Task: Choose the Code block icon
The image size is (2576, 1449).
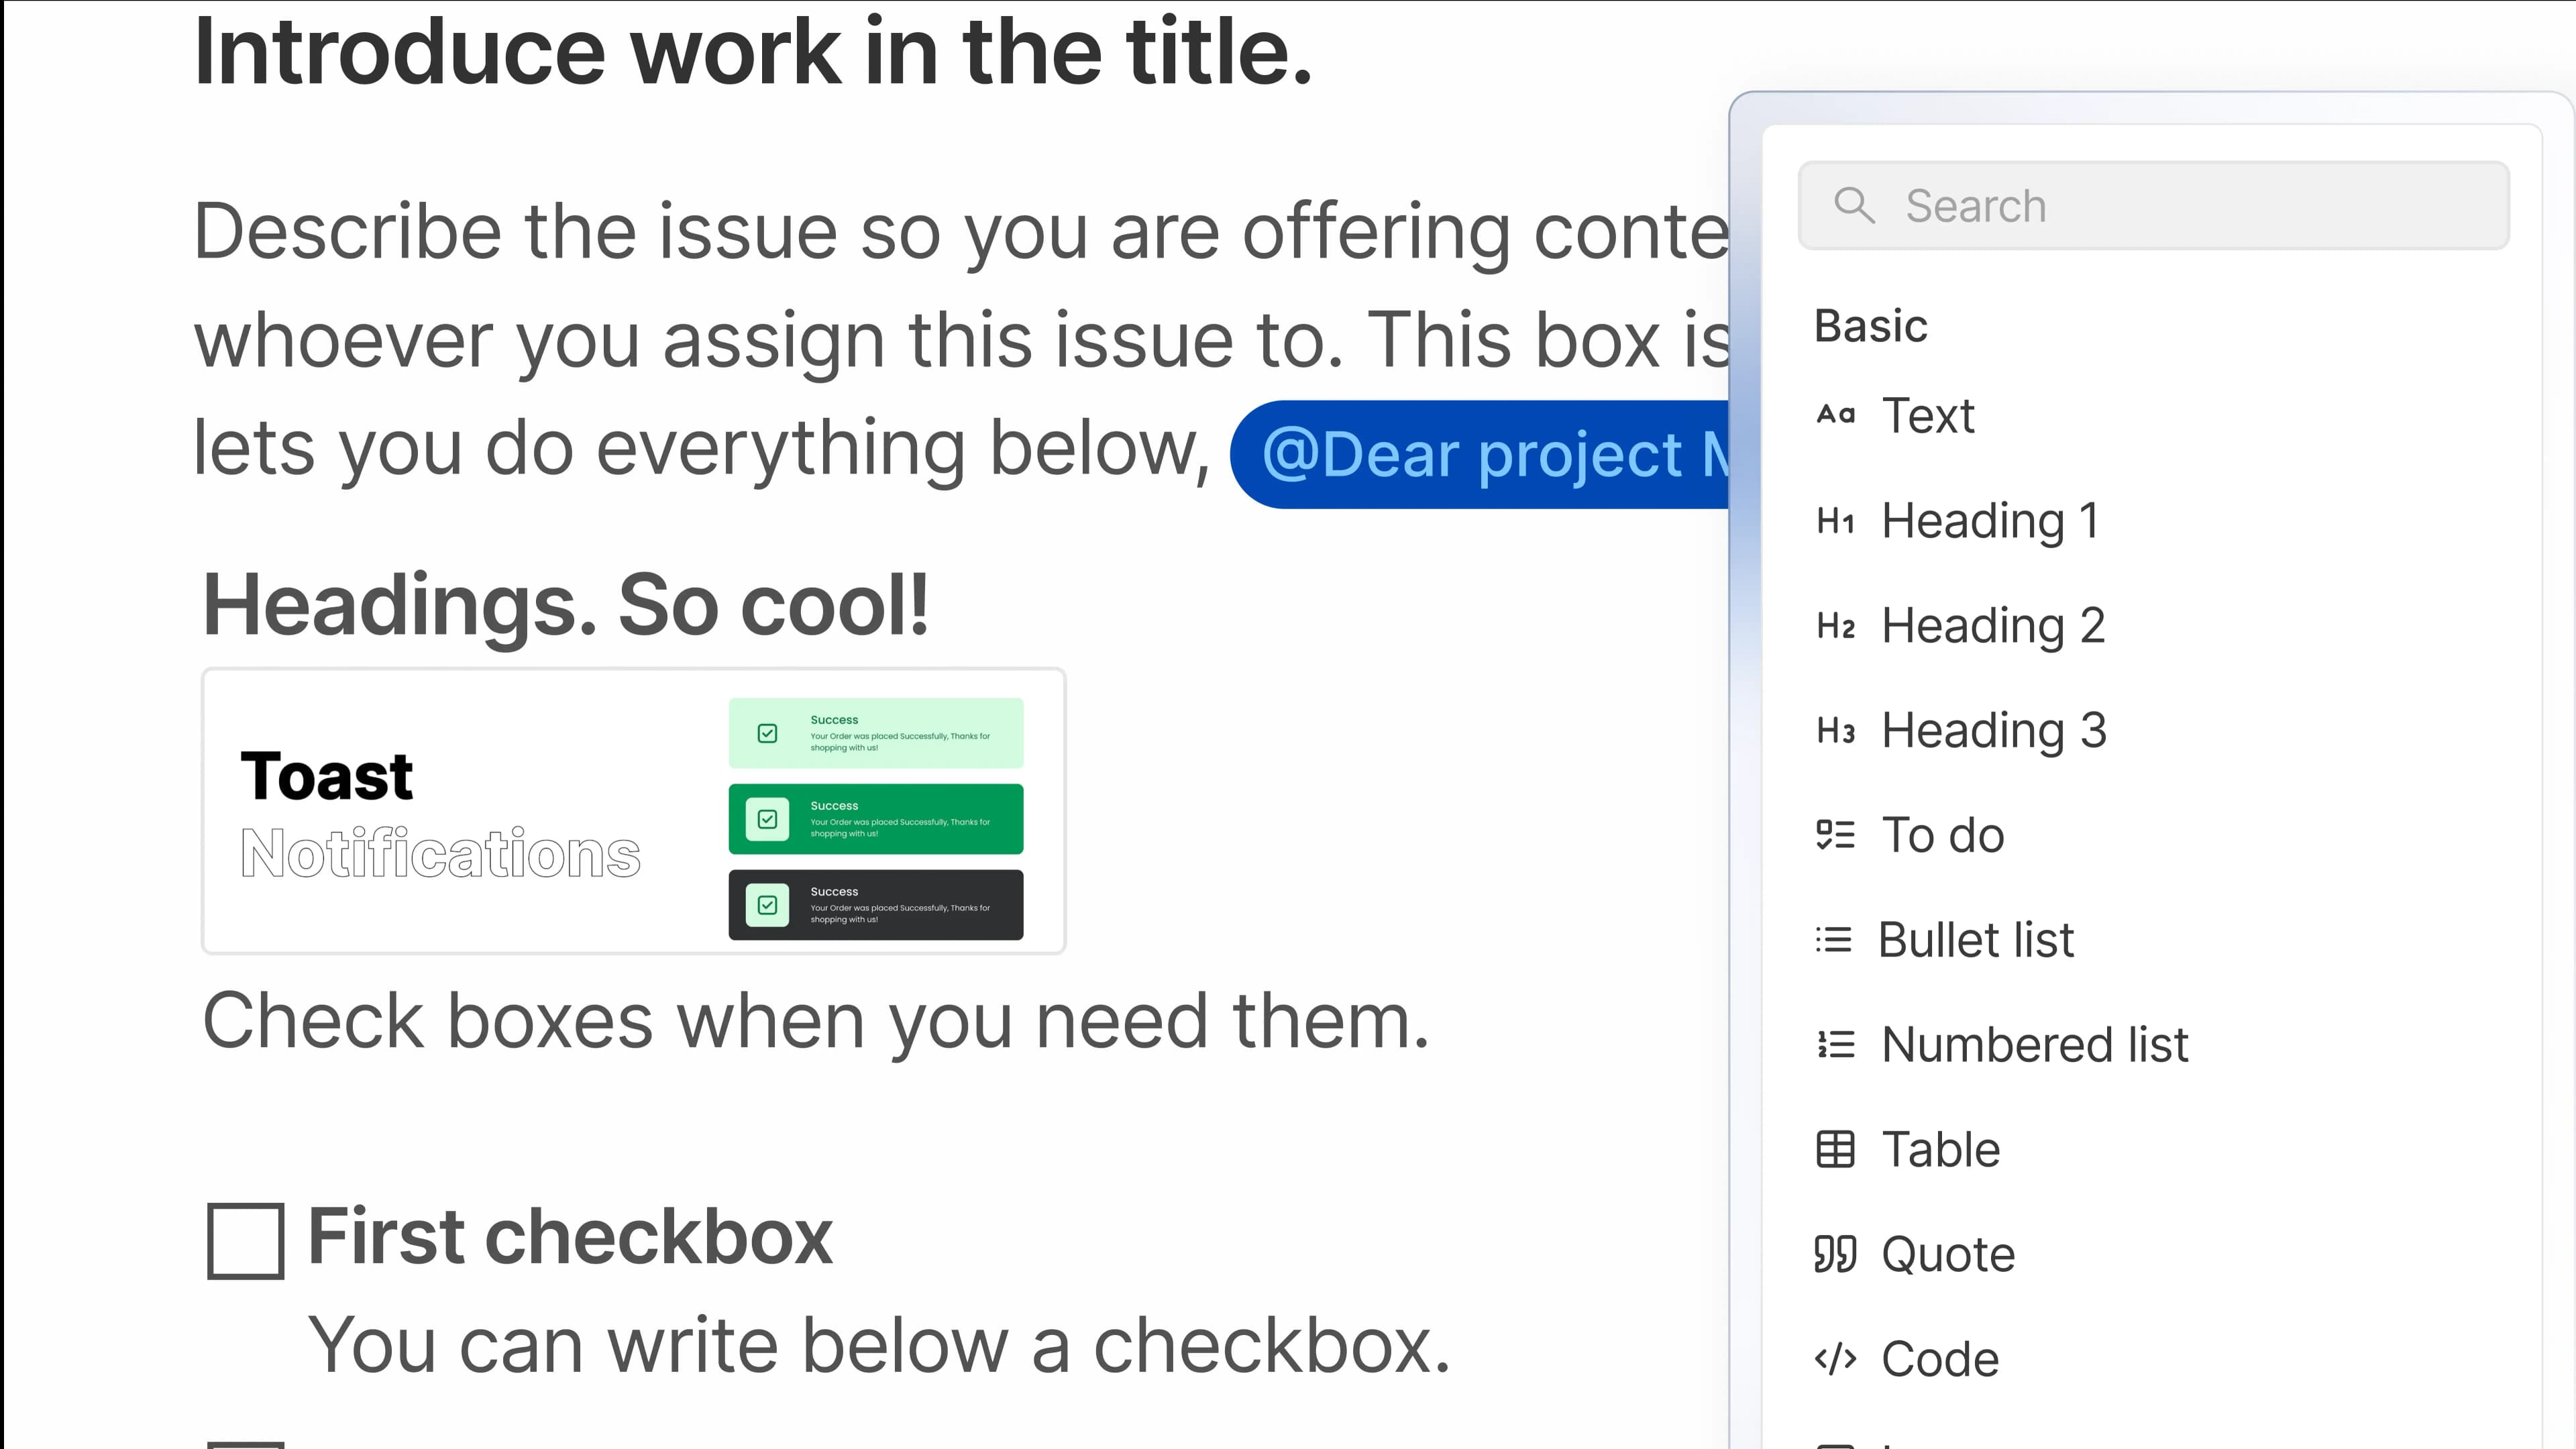Action: tap(1835, 1359)
